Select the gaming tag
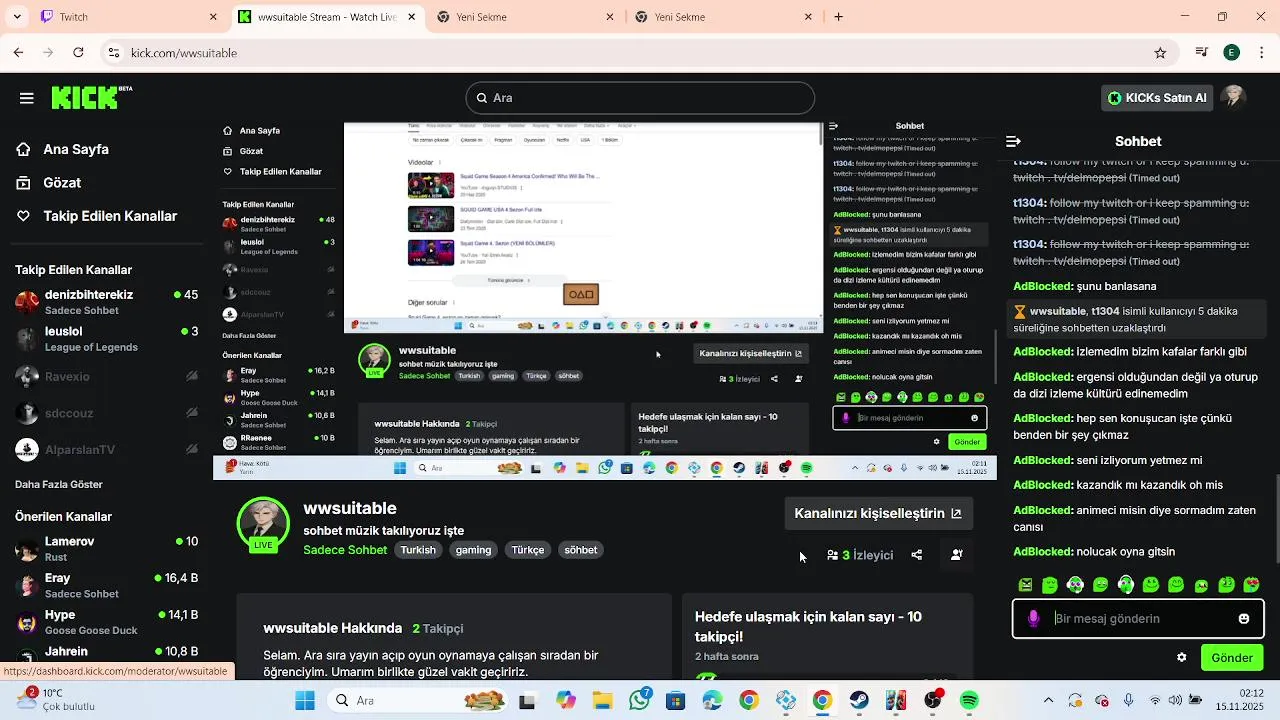This screenshot has height=720, width=1280. (x=473, y=550)
